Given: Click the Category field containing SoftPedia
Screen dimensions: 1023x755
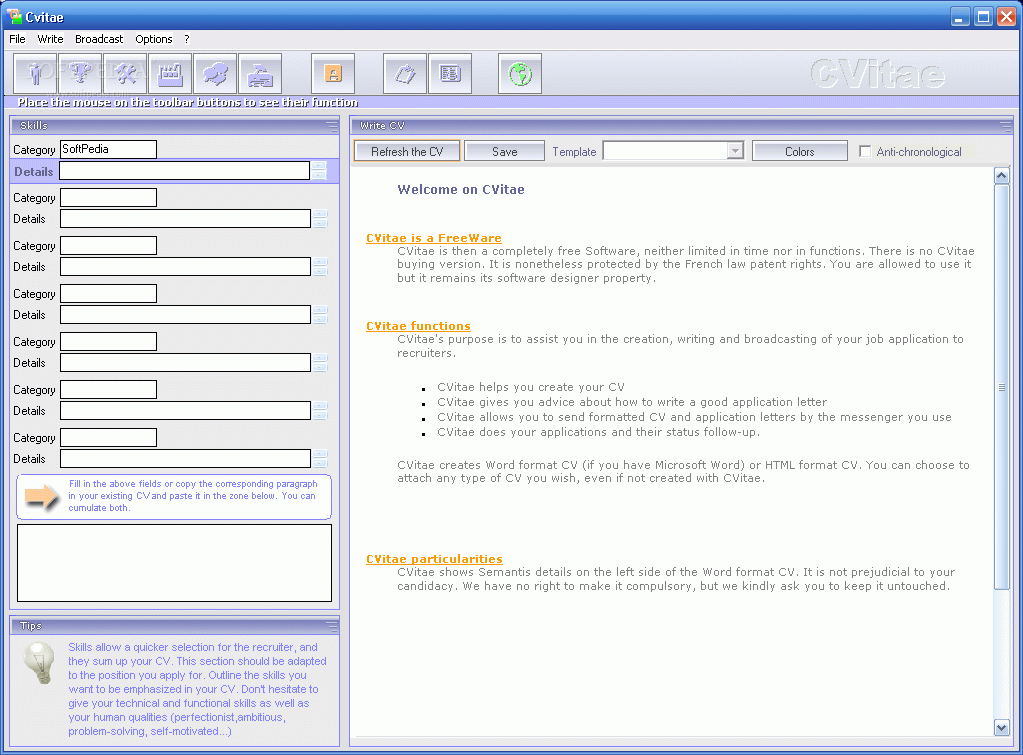Looking at the screenshot, I should (108, 149).
